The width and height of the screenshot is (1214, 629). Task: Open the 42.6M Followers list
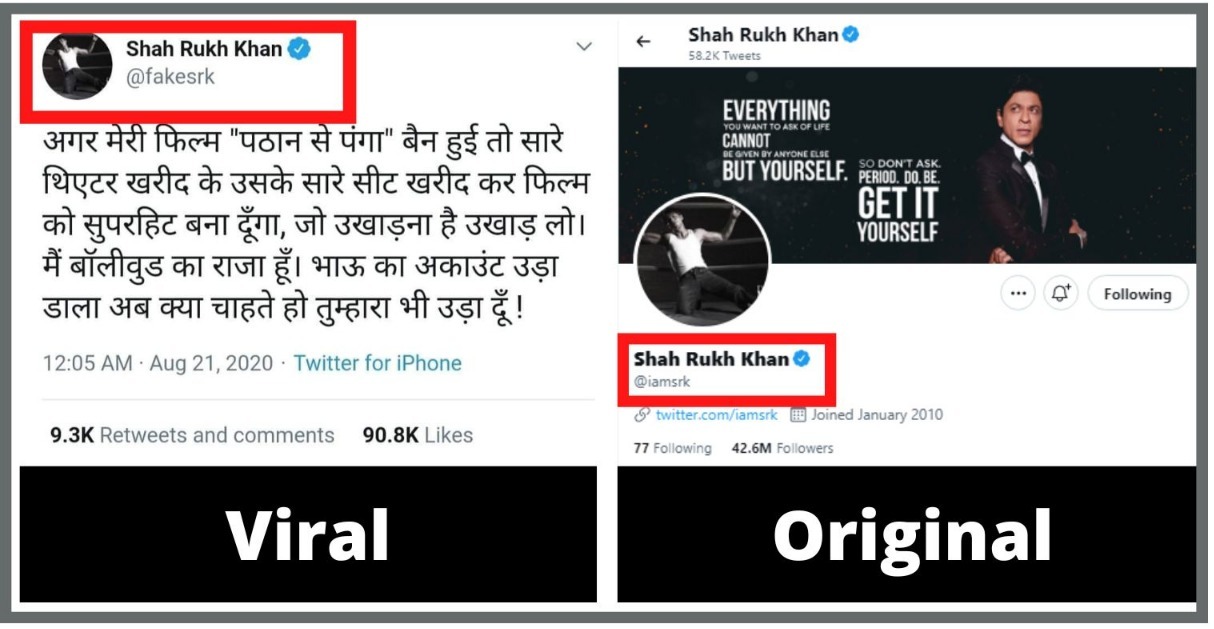(782, 448)
